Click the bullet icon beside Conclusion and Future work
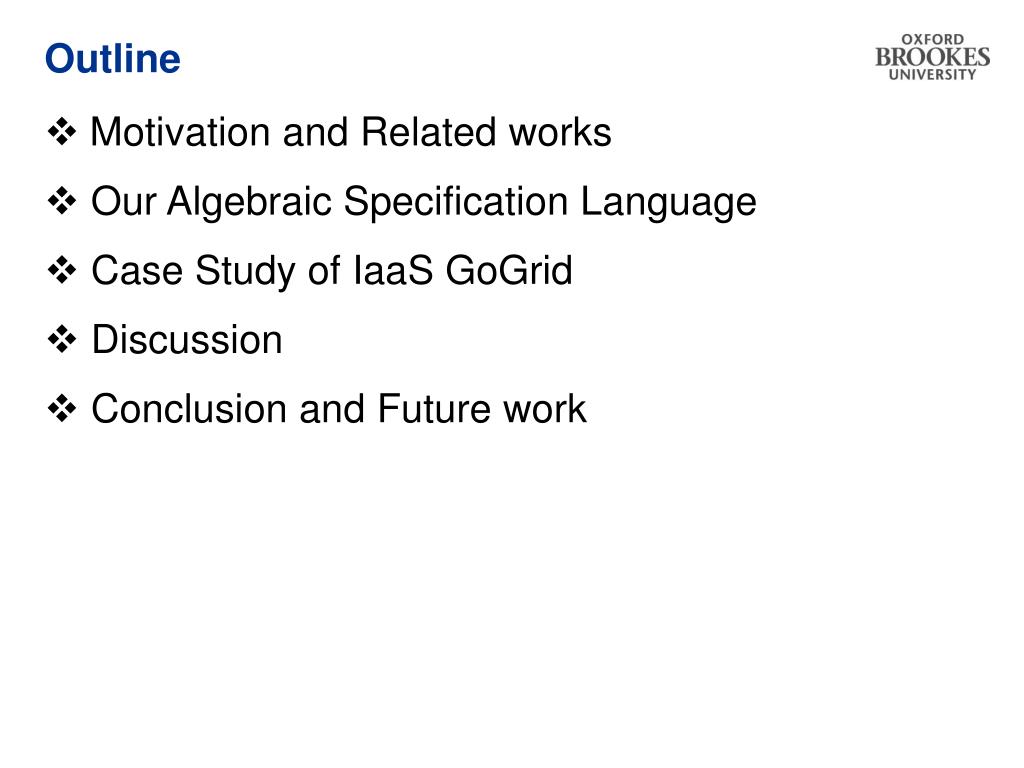The image size is (1024, 768). [62, 409]
